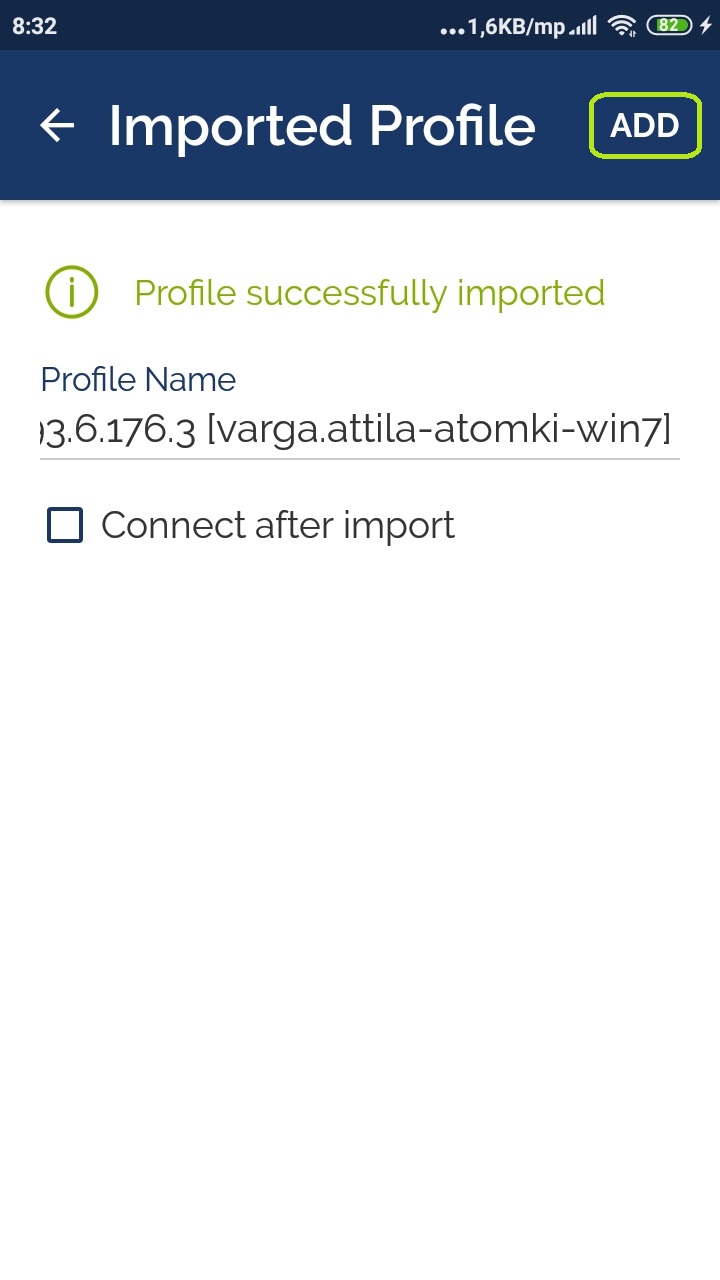Tap the cellular signal strength icon
Screen dimensions: 720x1280
pos(582,27)
